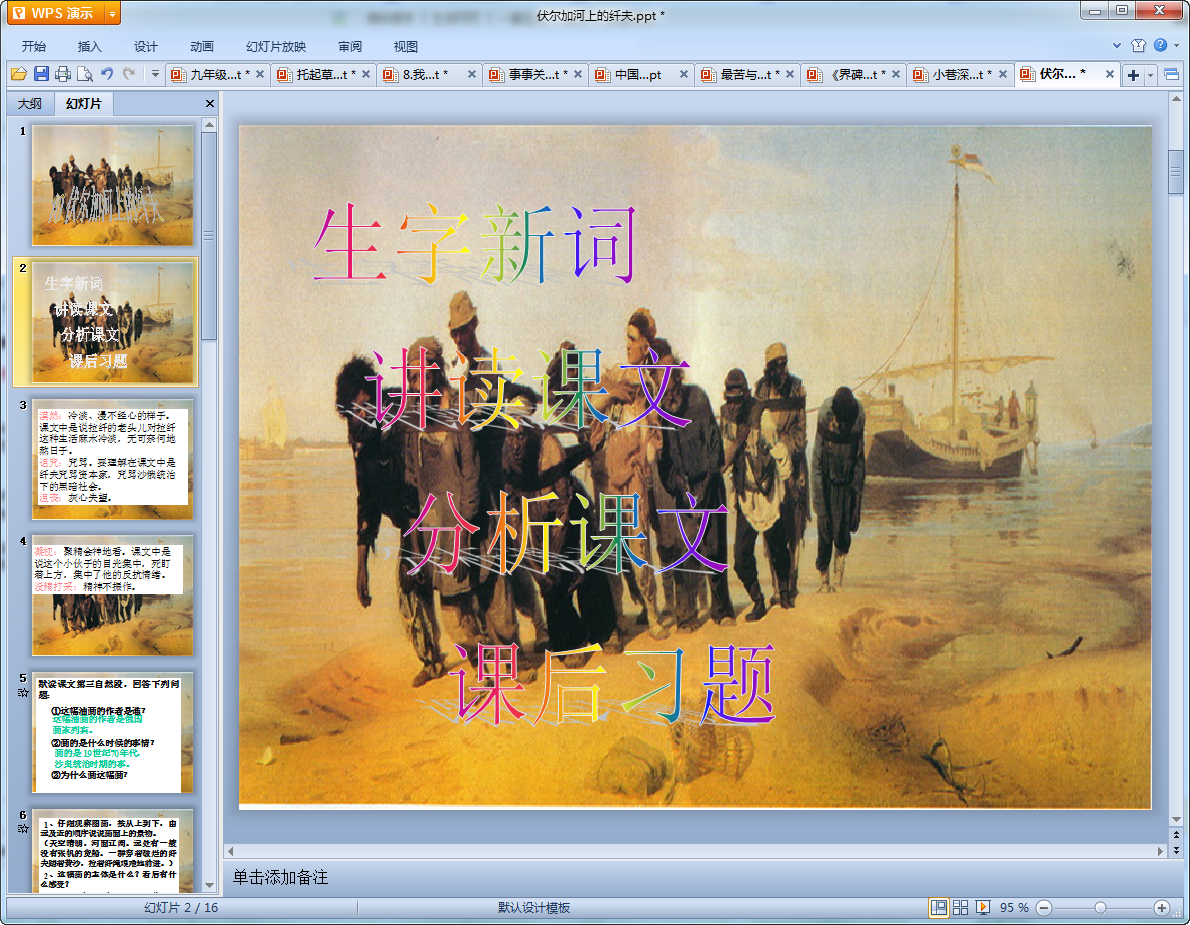This screenshot has width=1190, height=925.
Task: Close the 《界碑 document tab
Action: 896,74
